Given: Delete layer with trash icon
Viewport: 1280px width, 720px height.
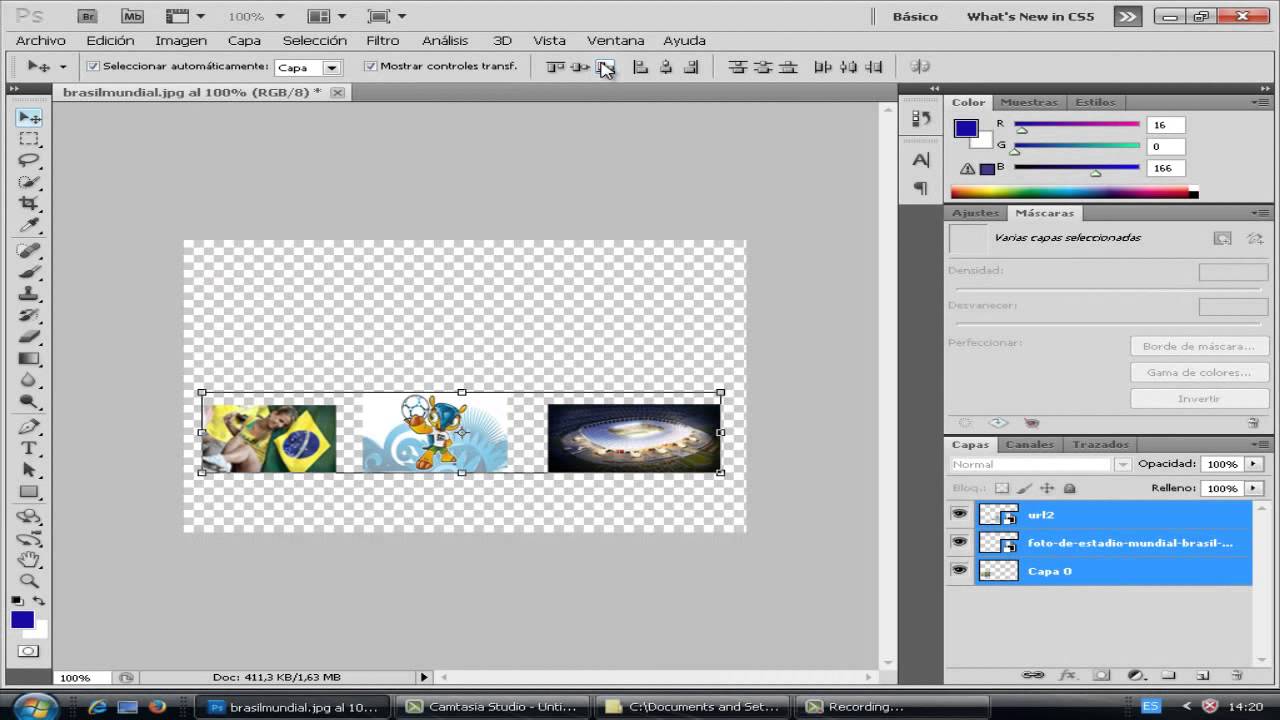Looking at the screenshot, I should (1237, 676).
